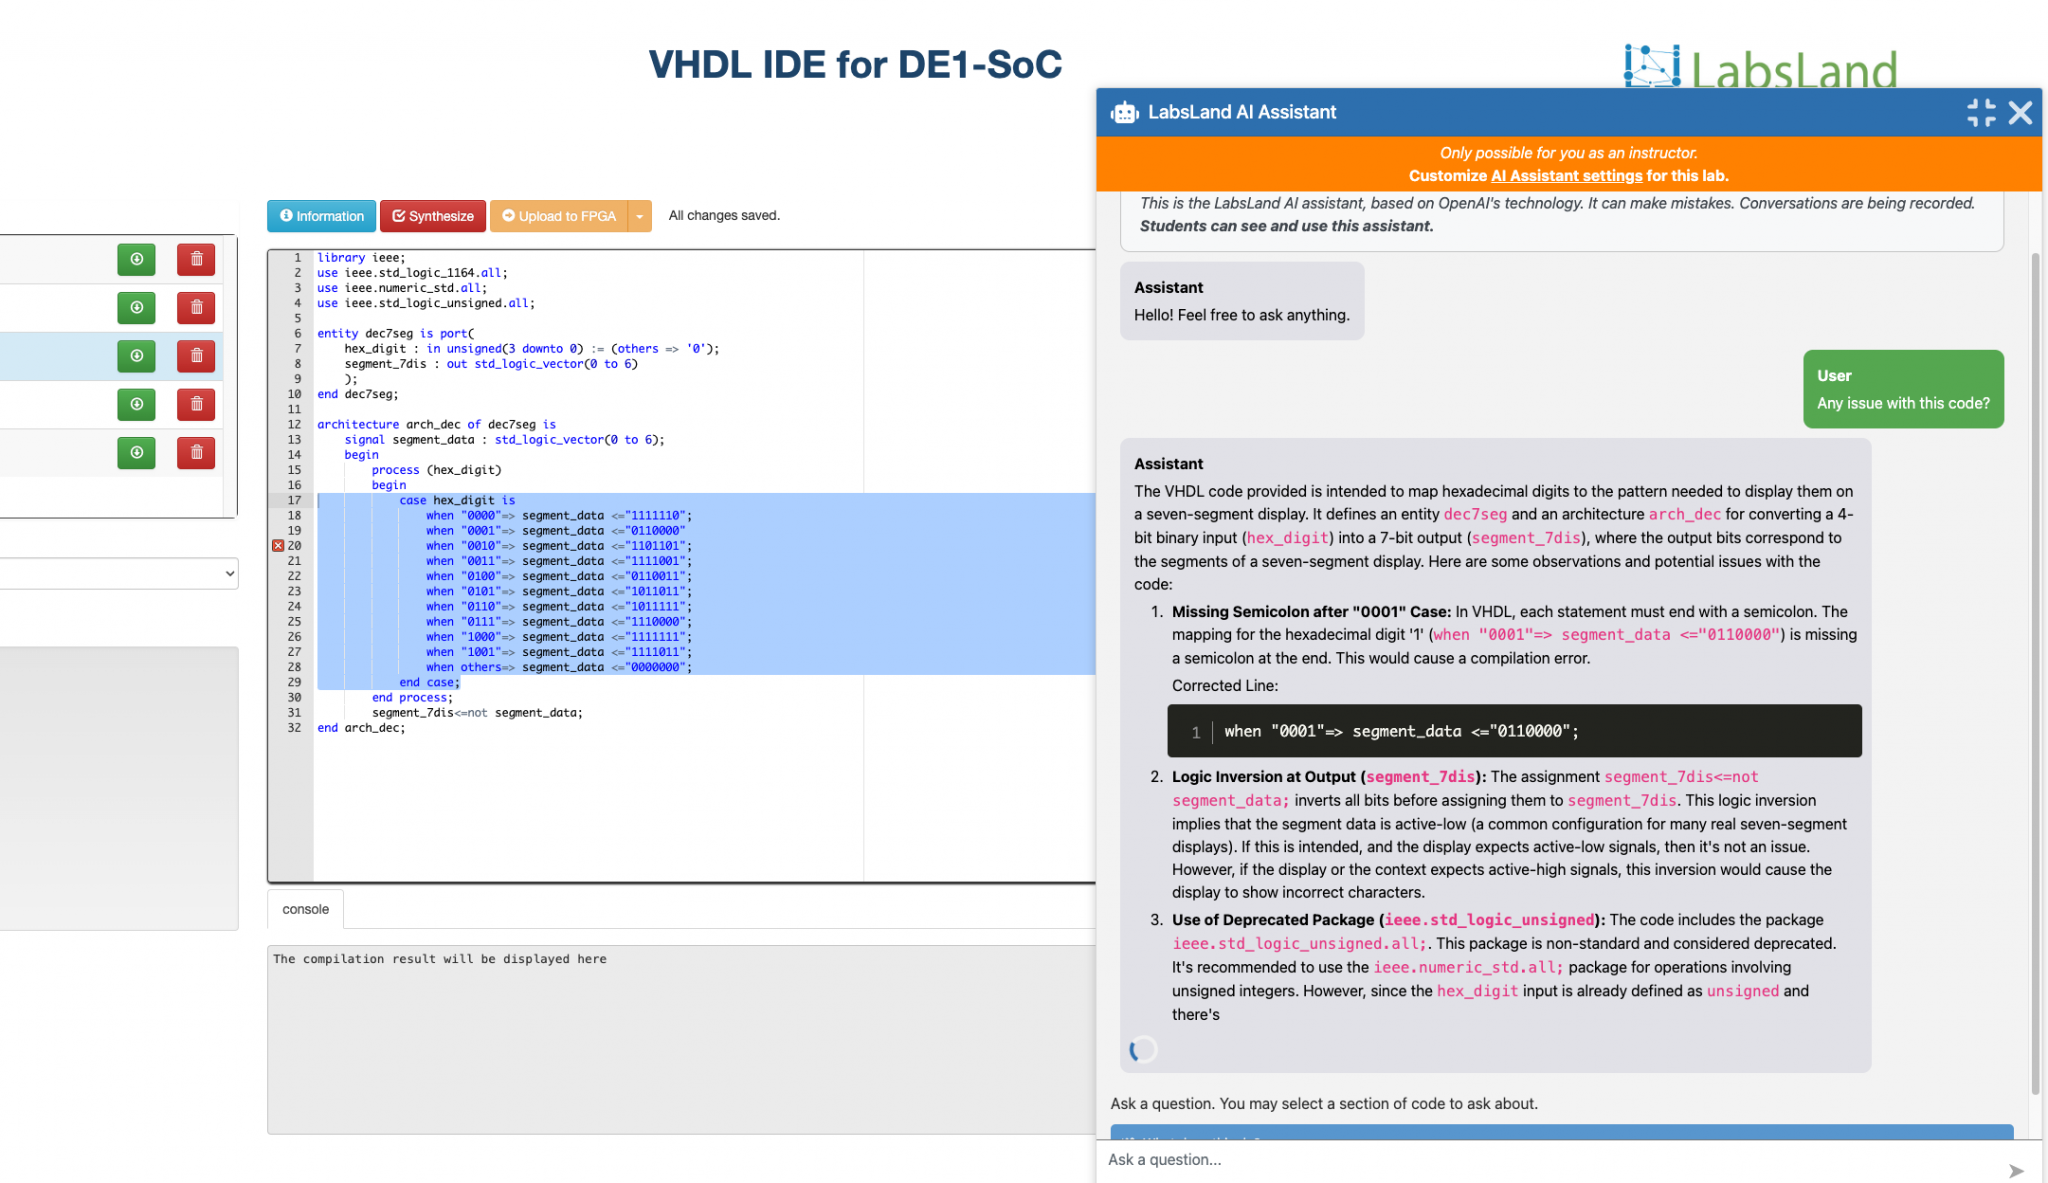Switch to the console tab
Viewport: 2048px width, 1183px height.
(x=305, y=909)
